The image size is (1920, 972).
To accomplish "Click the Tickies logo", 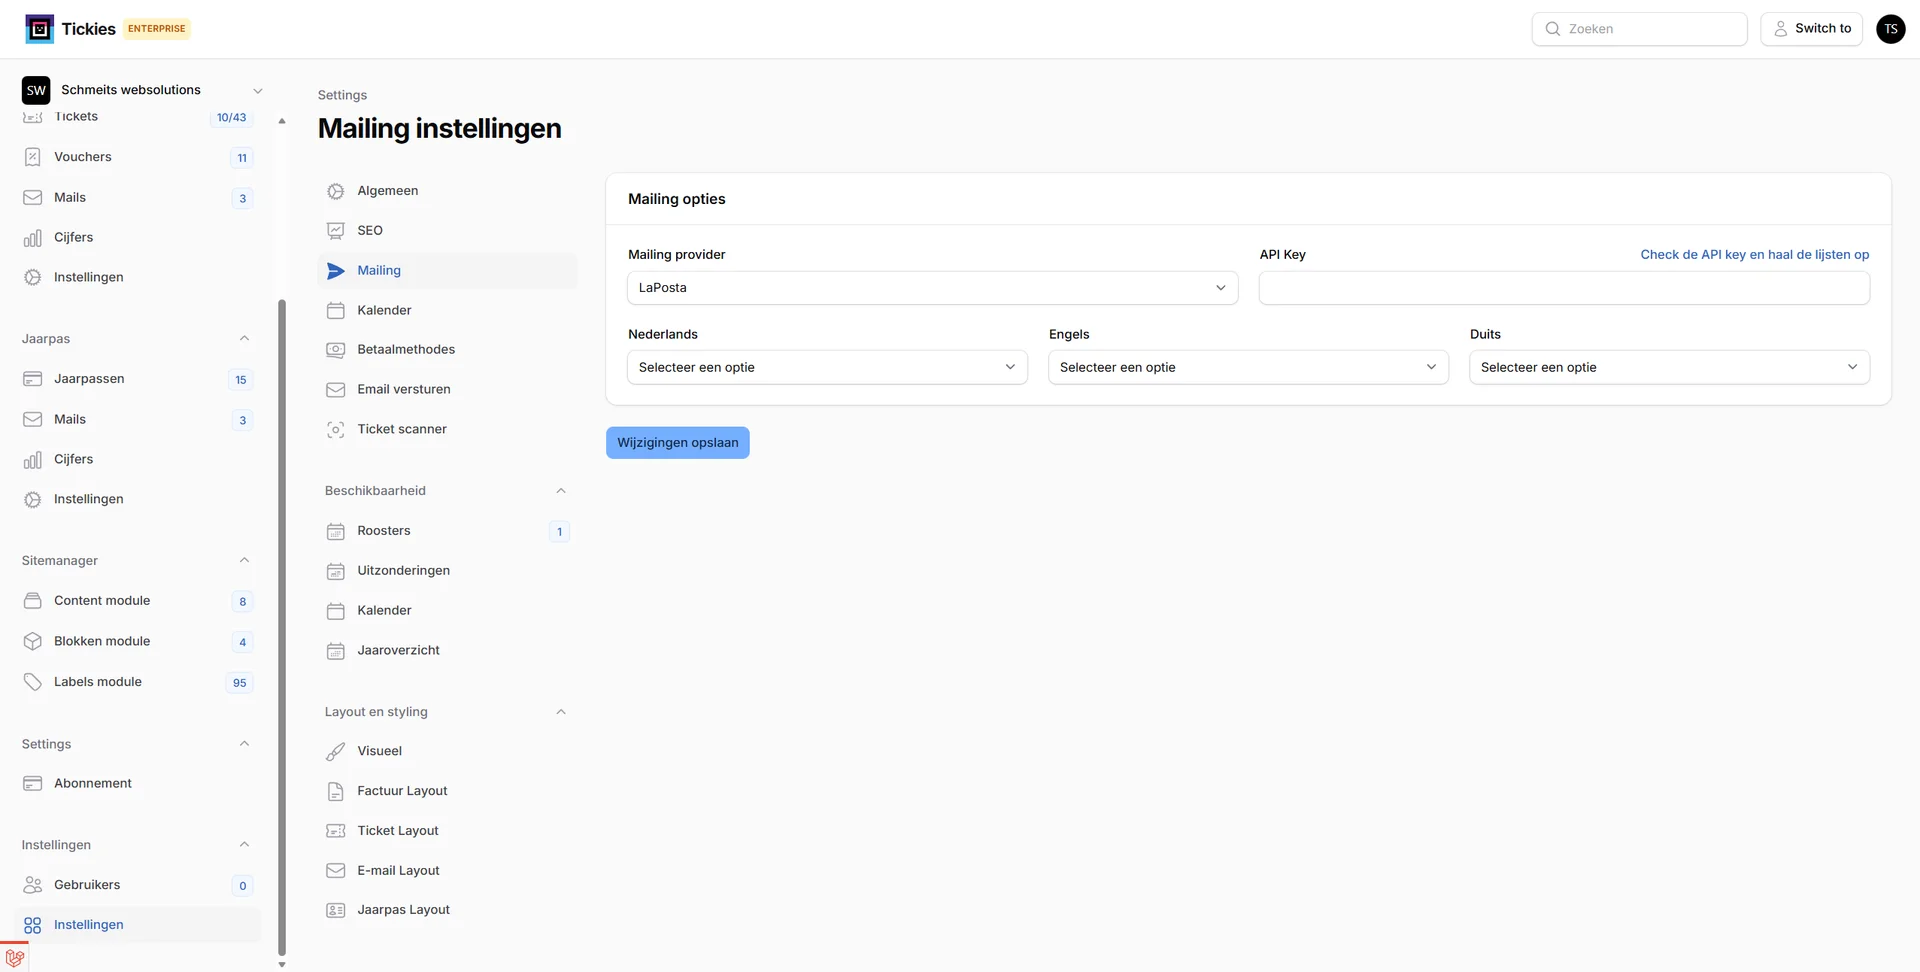I will pos(40,28).
